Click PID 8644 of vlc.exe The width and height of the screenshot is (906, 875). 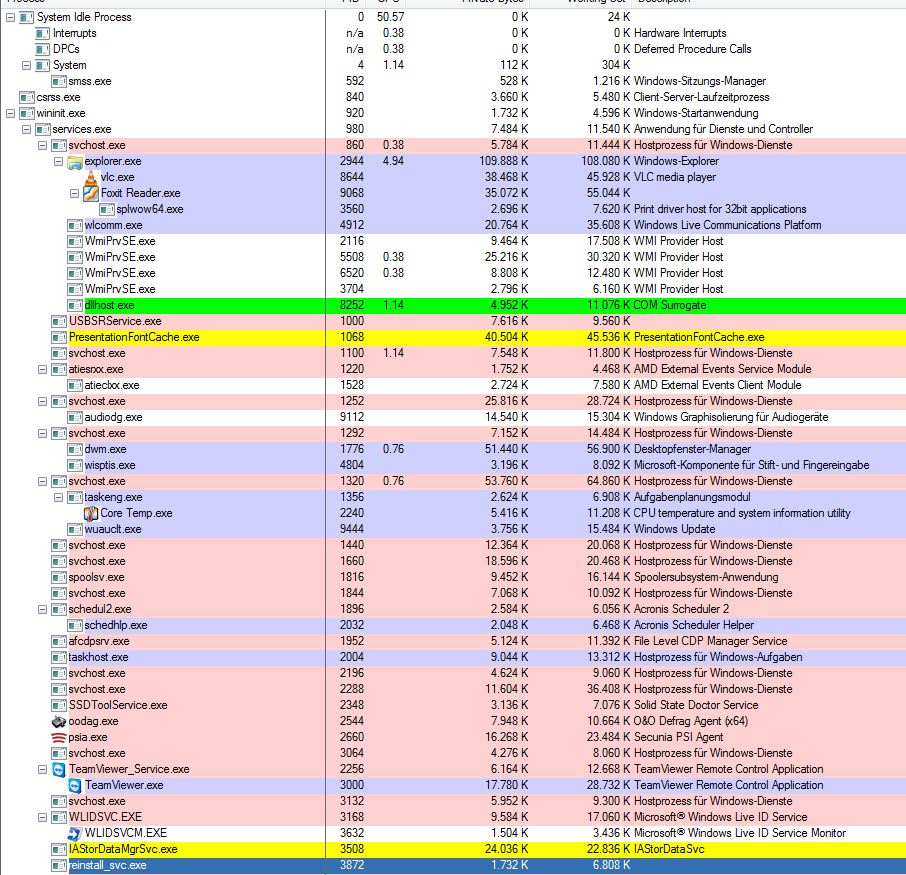pyautogui.click(x=352, y=177)
